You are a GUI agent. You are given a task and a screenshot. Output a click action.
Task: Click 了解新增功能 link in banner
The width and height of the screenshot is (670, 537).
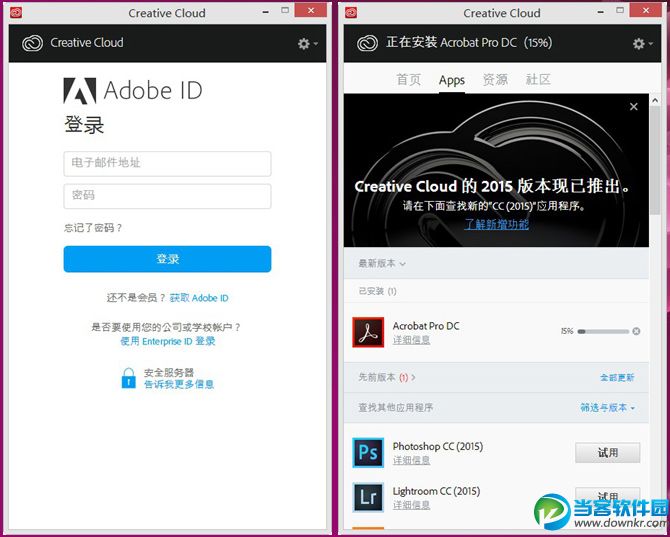(497, 224)
